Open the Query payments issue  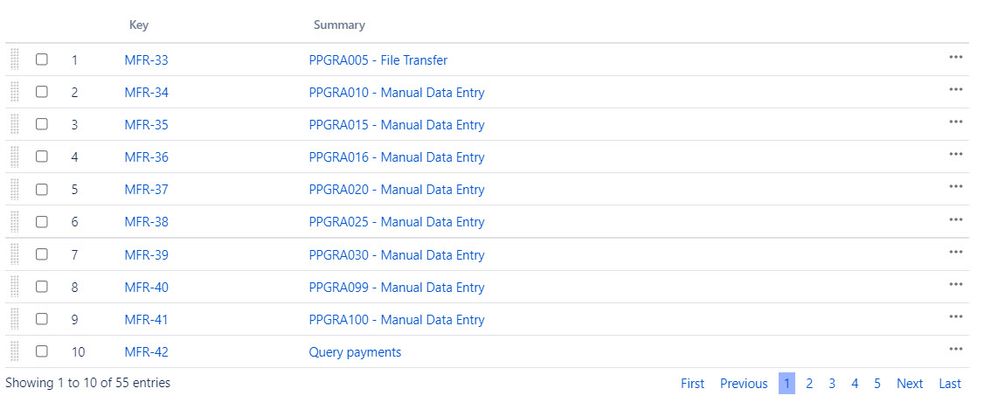pos(355,352)
